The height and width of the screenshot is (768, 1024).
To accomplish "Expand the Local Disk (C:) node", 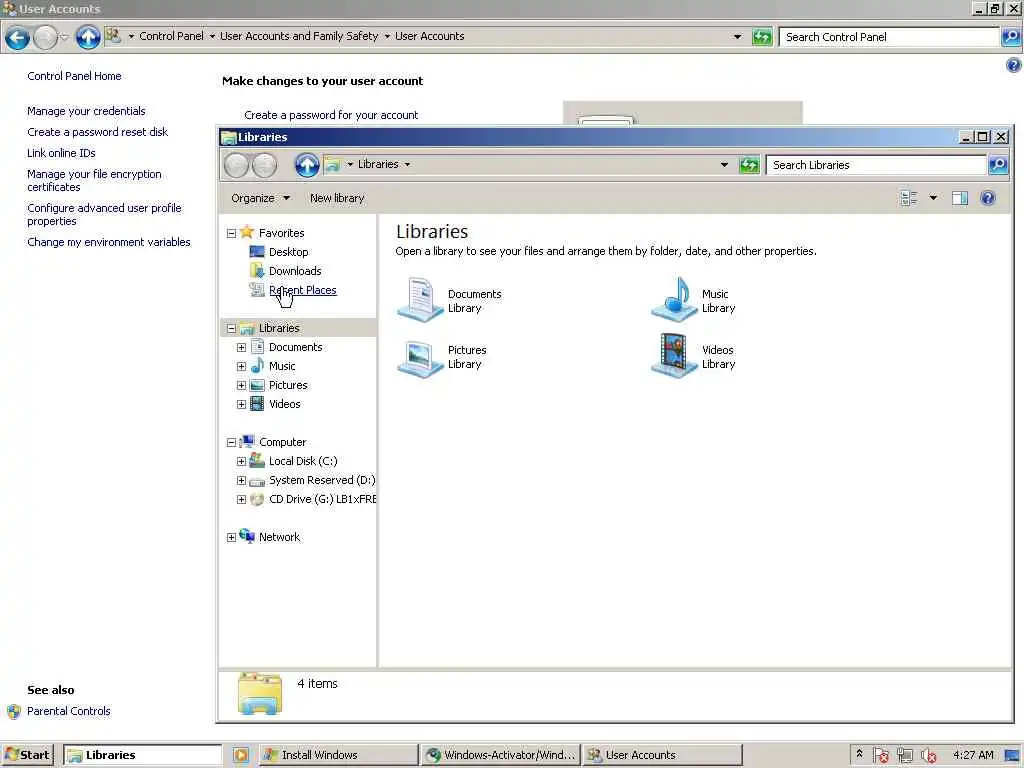I will pyautogui.click(x=241, y=461).
